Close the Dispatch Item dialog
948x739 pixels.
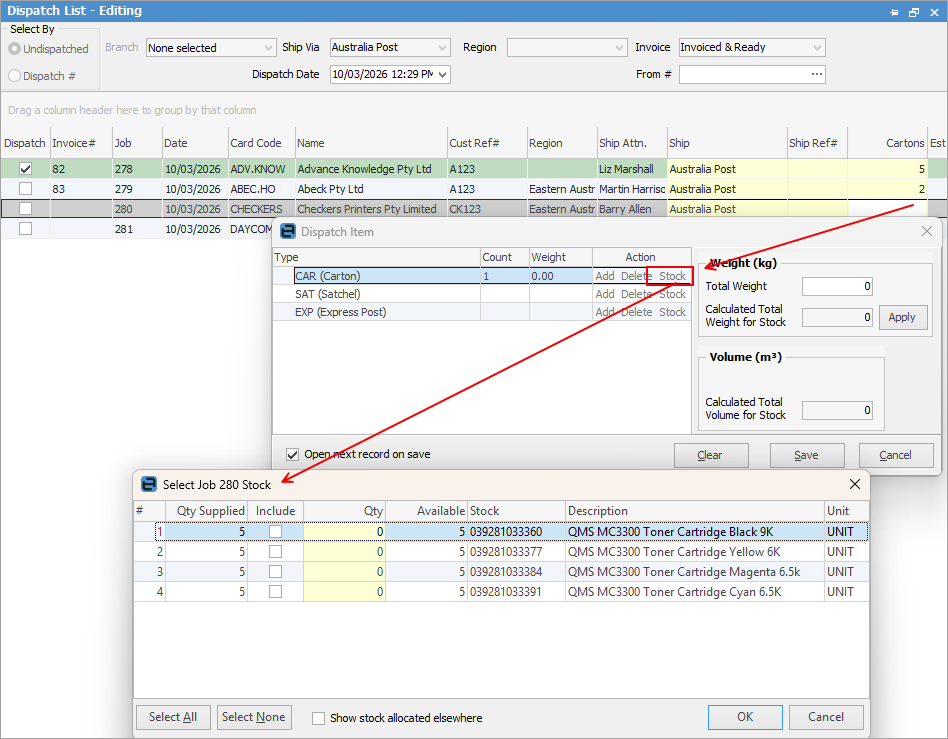pyautogui.click(x=927, y=231)
